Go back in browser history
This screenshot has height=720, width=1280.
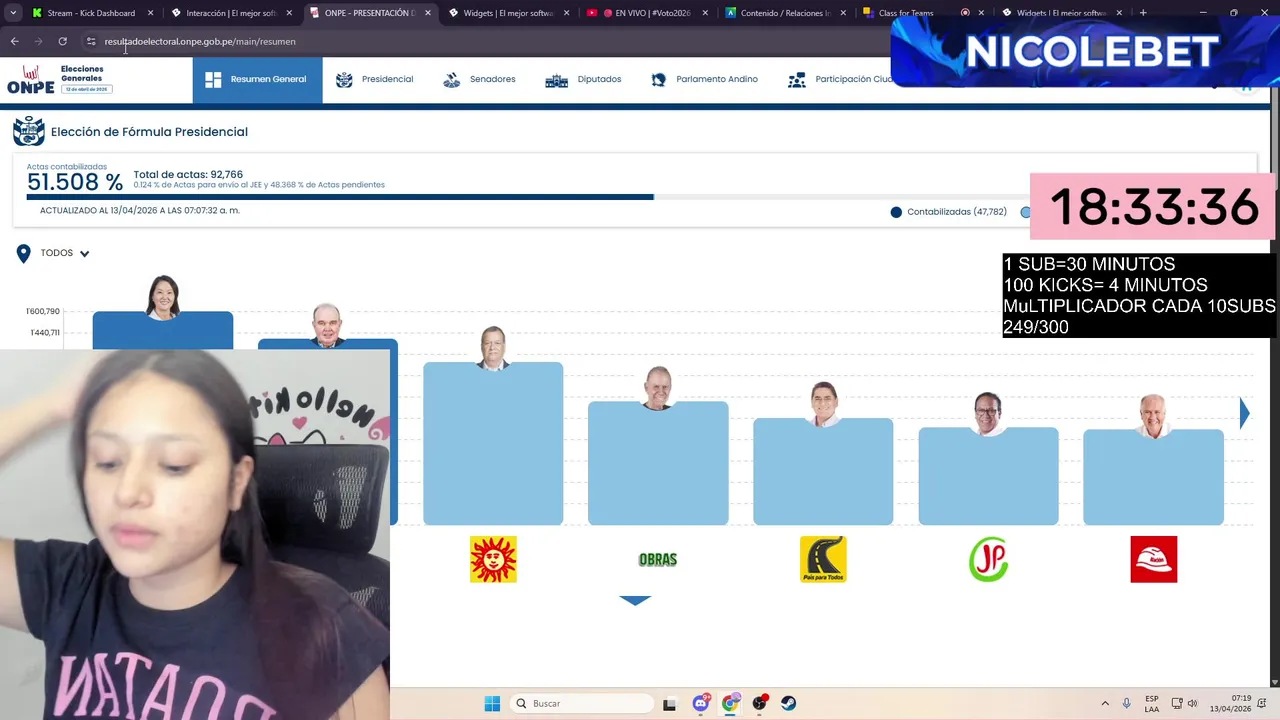[x=15, y=41]
